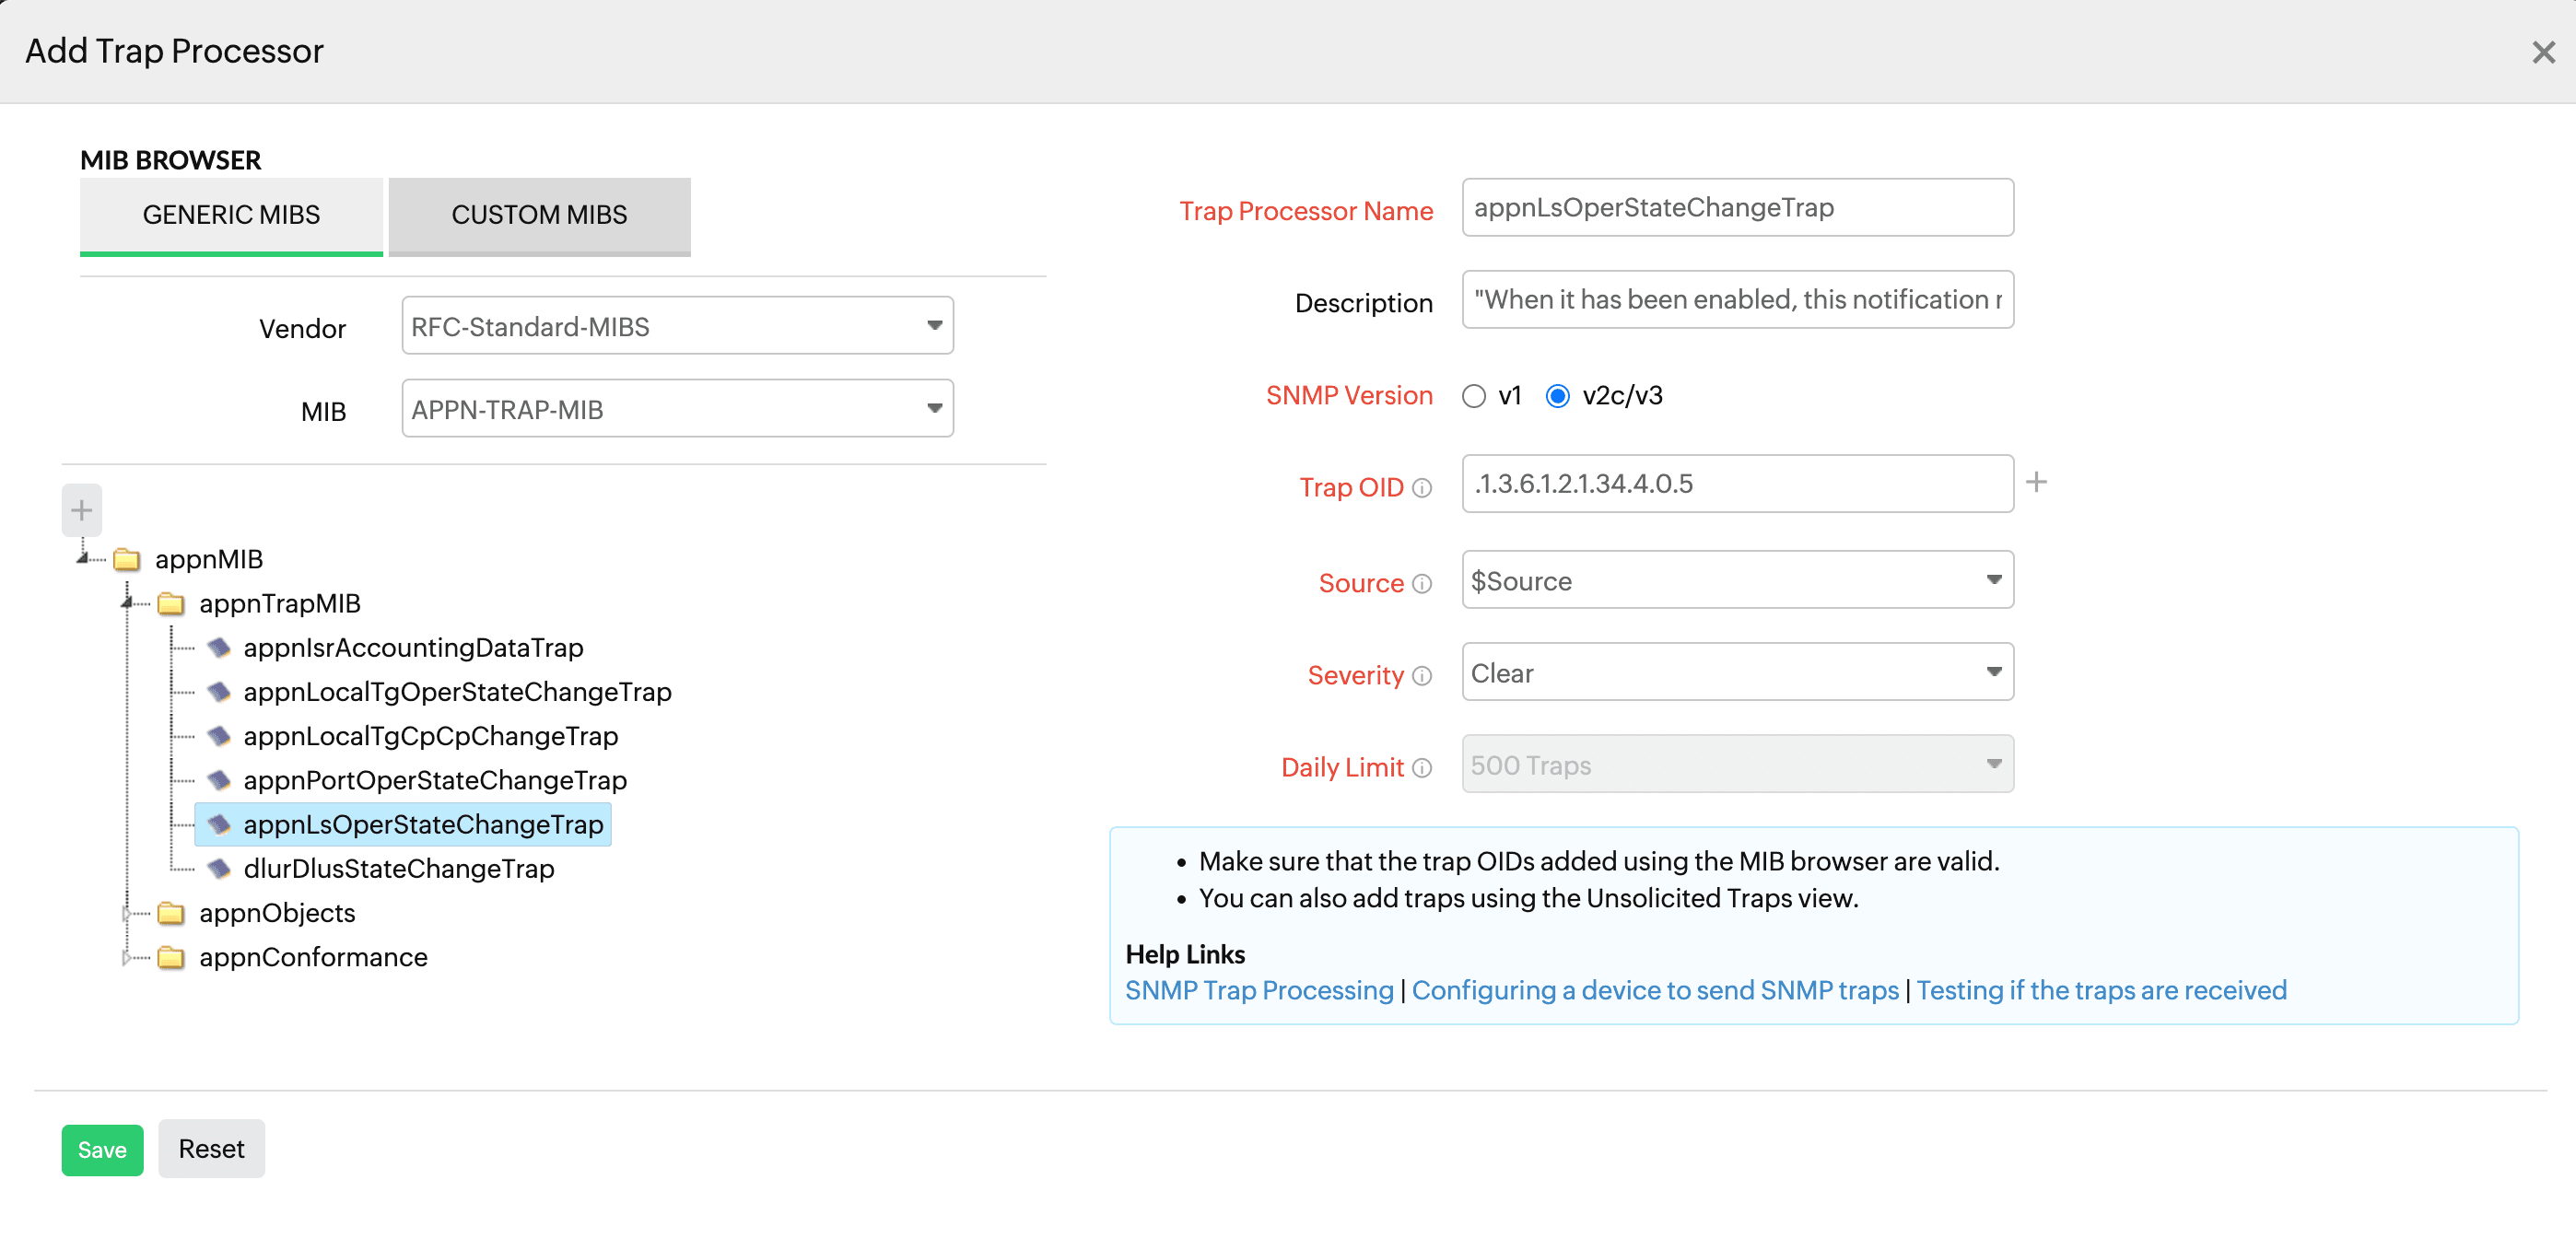Image resolution: width=2576 pixels, height=1238 pixels.
Task: Select the v2c/v3 SNMP version radio
Action: coord(1557,396)
